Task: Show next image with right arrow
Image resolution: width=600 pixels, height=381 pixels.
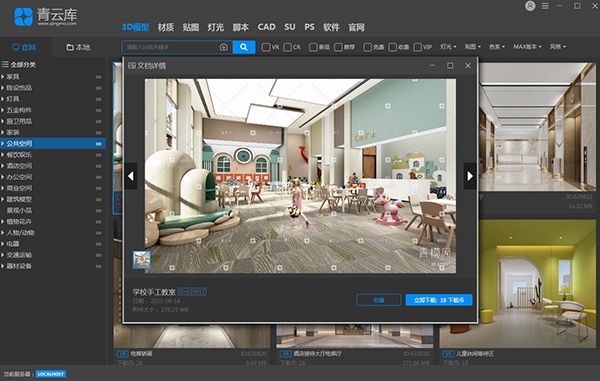Action: [470, 176]
